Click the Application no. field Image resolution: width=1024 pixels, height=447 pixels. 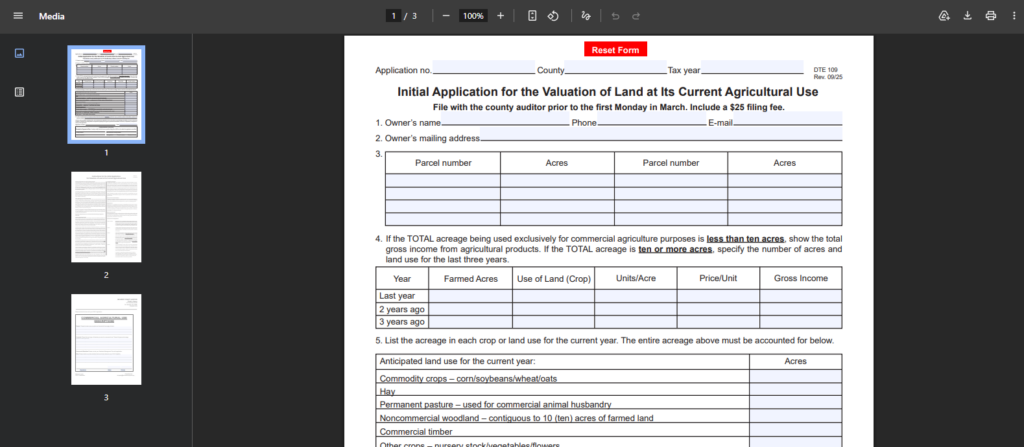click(485, 69)
